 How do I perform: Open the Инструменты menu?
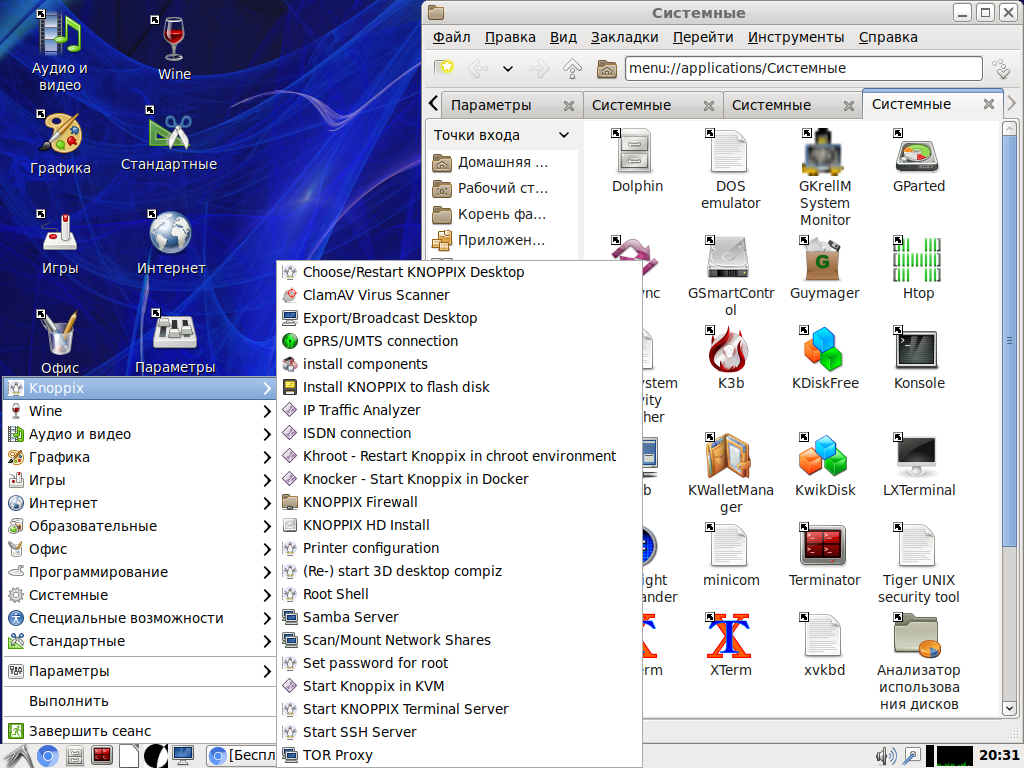tap(795, 37)
